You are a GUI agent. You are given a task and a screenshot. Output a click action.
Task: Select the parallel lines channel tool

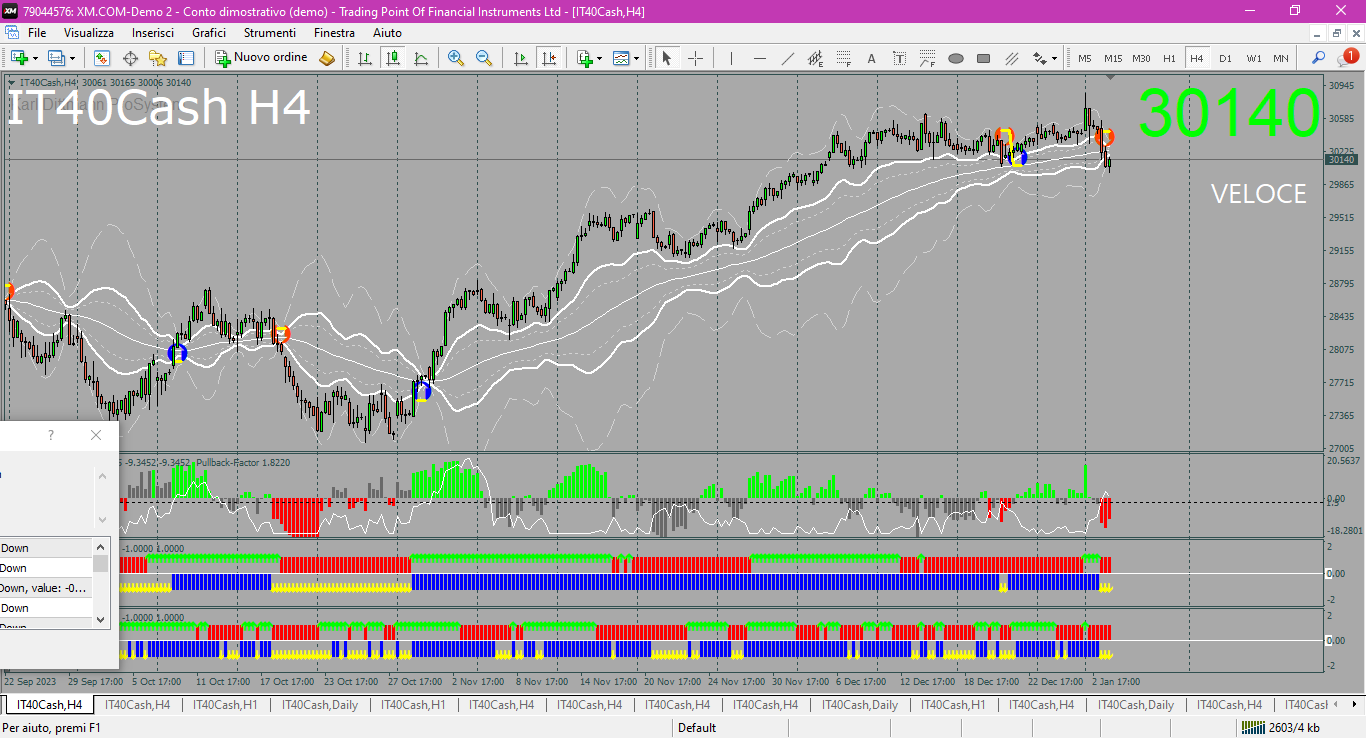coord(1011,58)
